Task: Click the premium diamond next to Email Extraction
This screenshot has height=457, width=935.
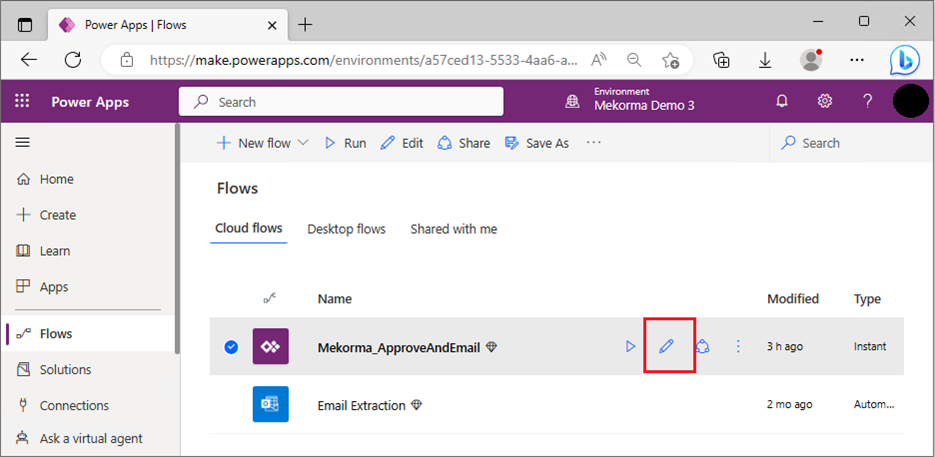Action: [417, 405]
